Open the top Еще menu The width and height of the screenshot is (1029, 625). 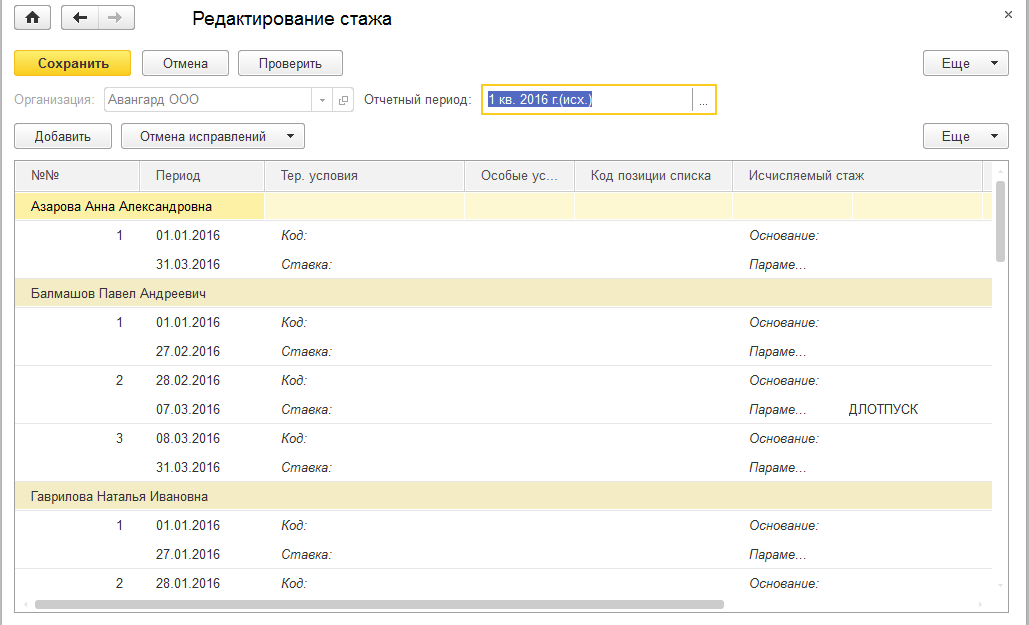pyautogui.click(x=965, y=63)
